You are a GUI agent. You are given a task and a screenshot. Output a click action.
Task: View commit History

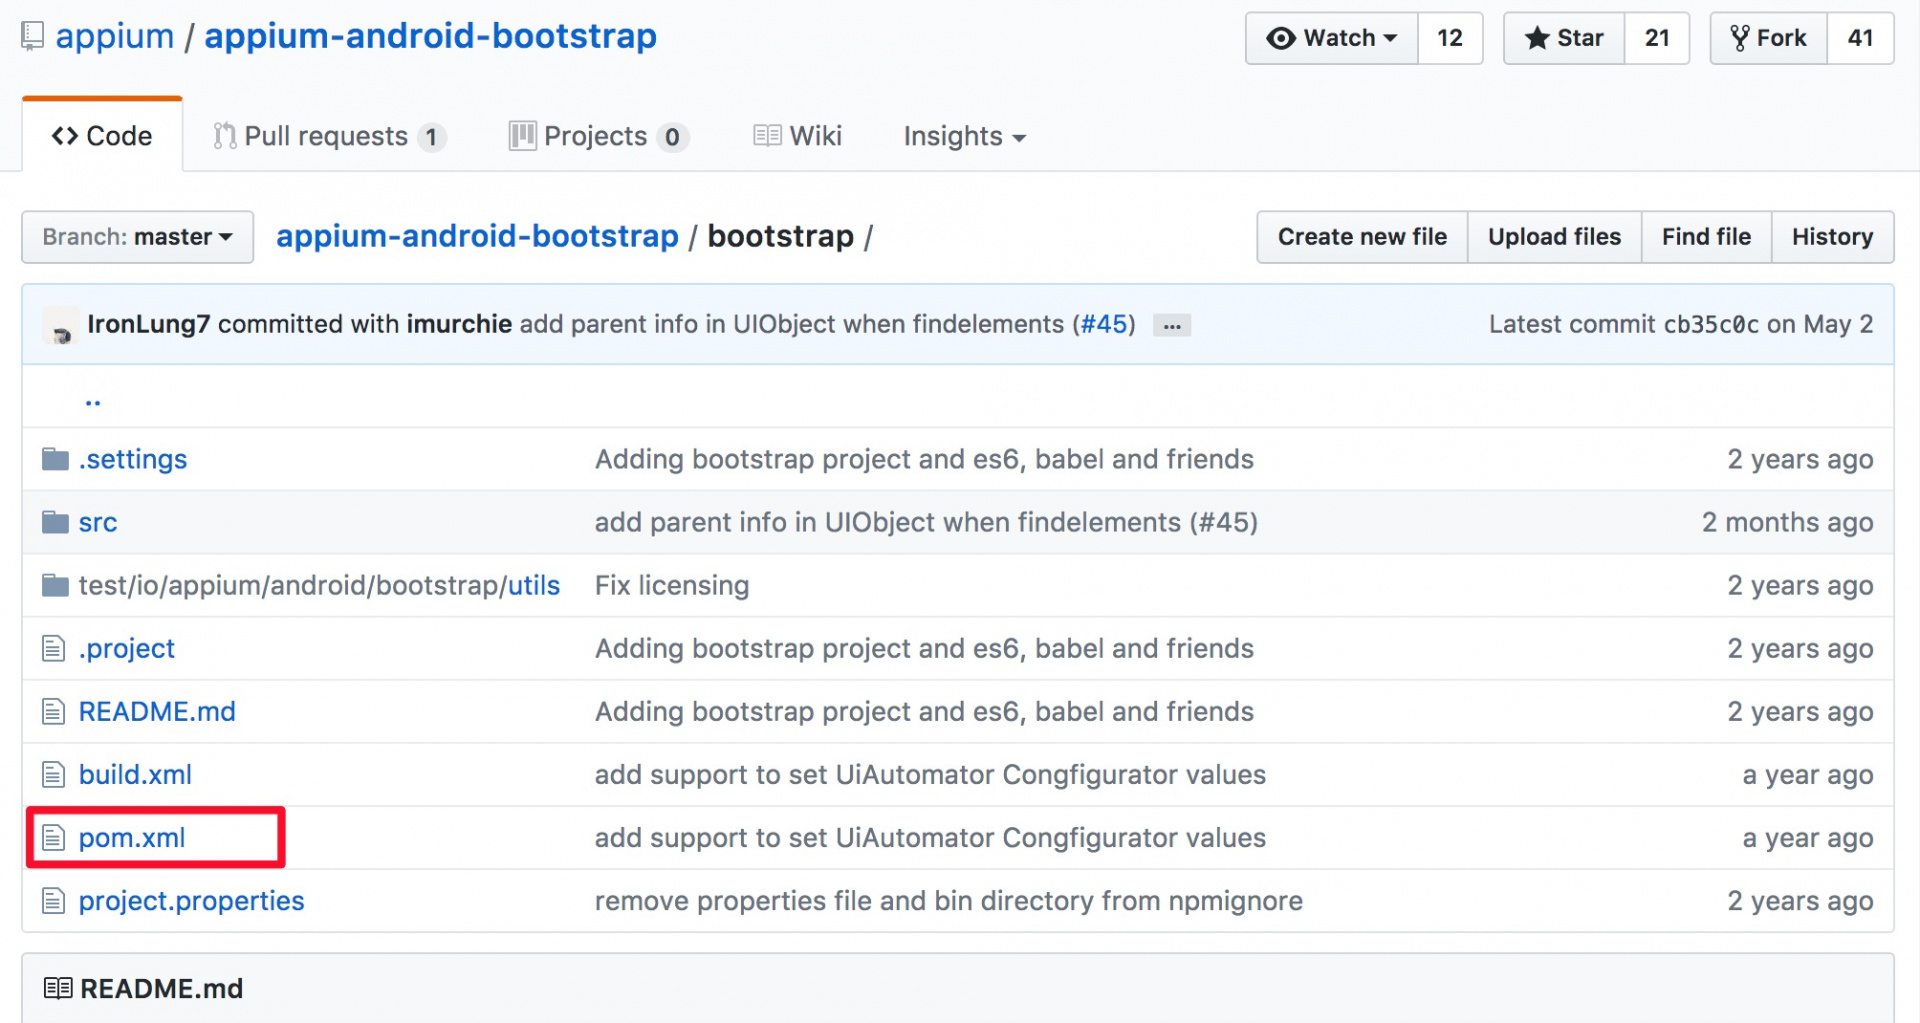point(1832,237)
